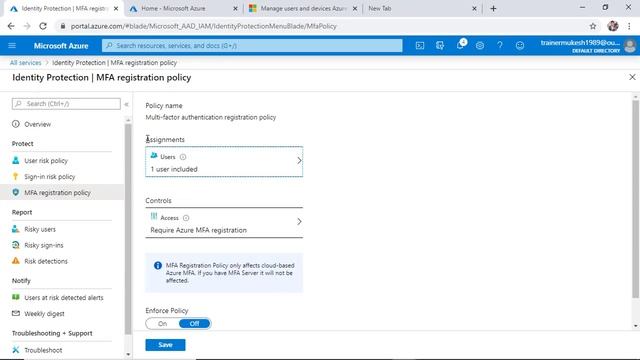640x360 pixels.
Task: Click the left menu scrollbar down arrow
Action: 128,354
